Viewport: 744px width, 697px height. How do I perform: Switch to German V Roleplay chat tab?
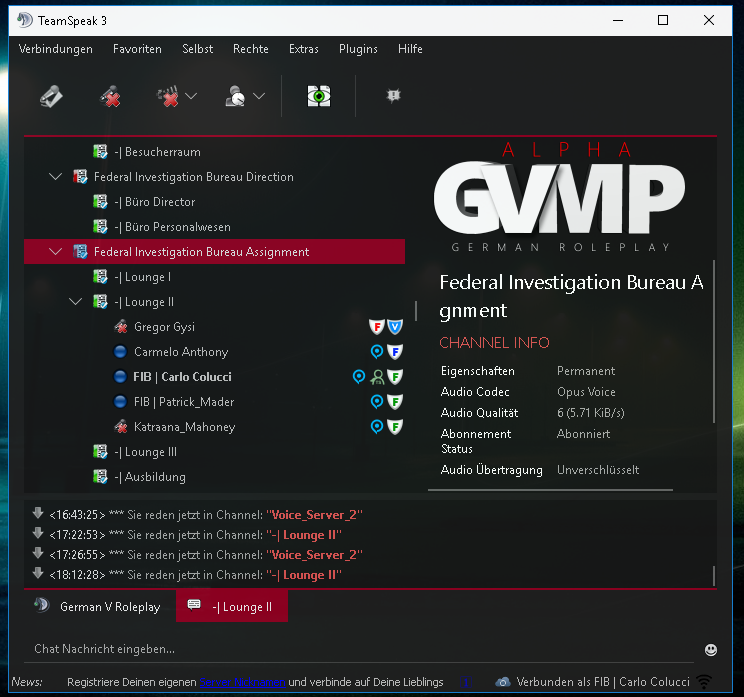(x=100, y=606)
